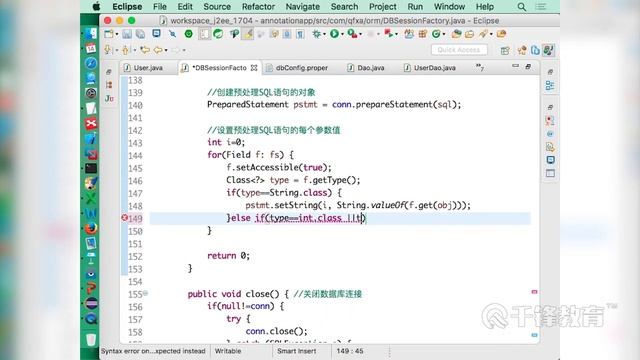This screenshot has width=640, height=360.
Task: Click the Run Last Tool icon with red toolbox
Action: click(x=352, y=34)
